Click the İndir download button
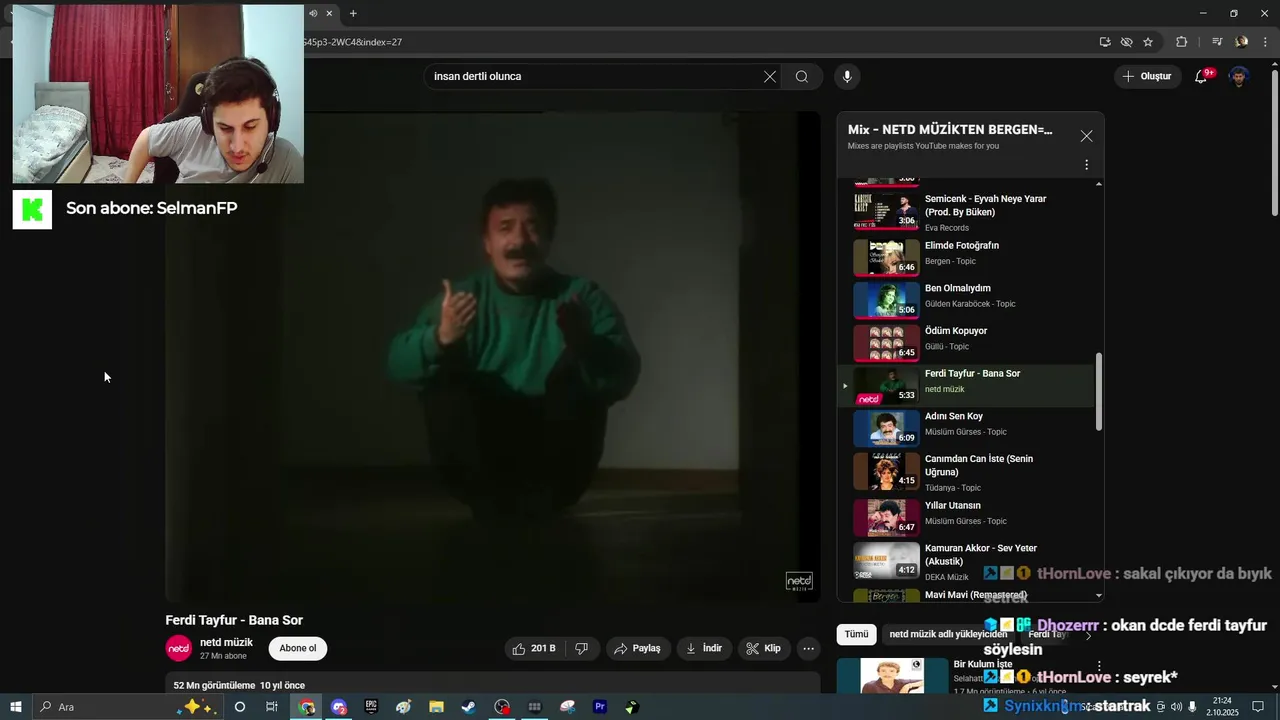Screen dimensions: 1280x720 point(704,648)
